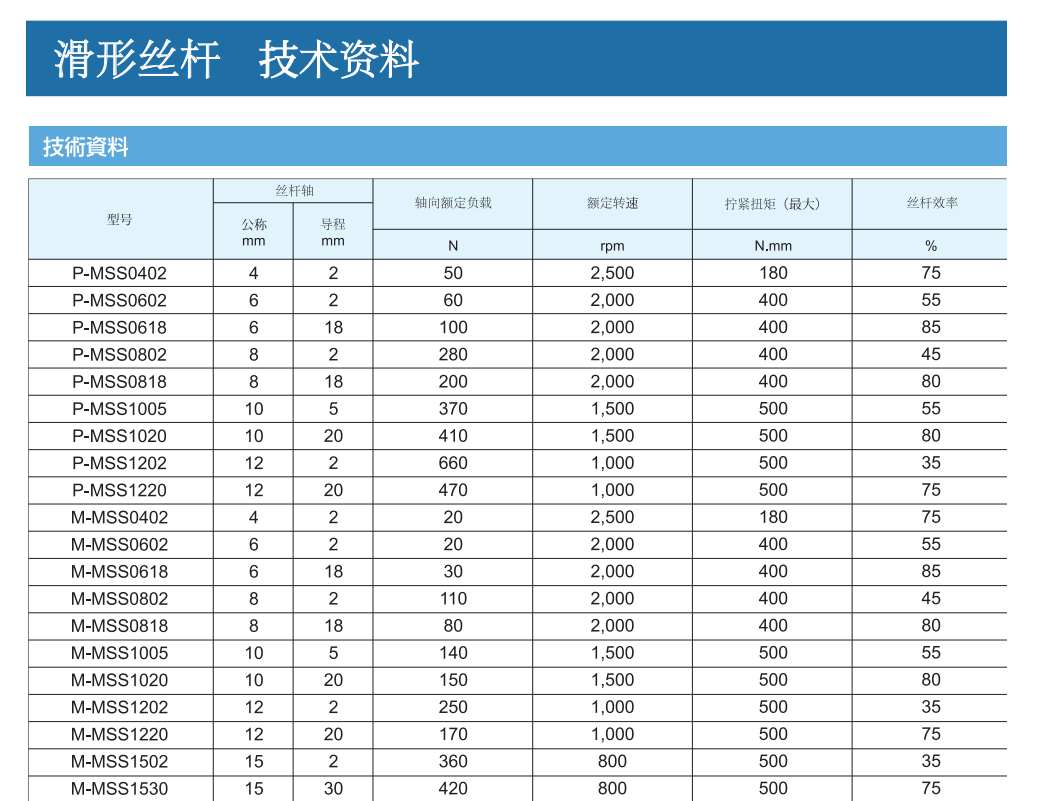The width and height of the screenshot is (1037, 801).
Task: Click the 滑形丝杆 技术资料 page title
Action: point(236,60)
